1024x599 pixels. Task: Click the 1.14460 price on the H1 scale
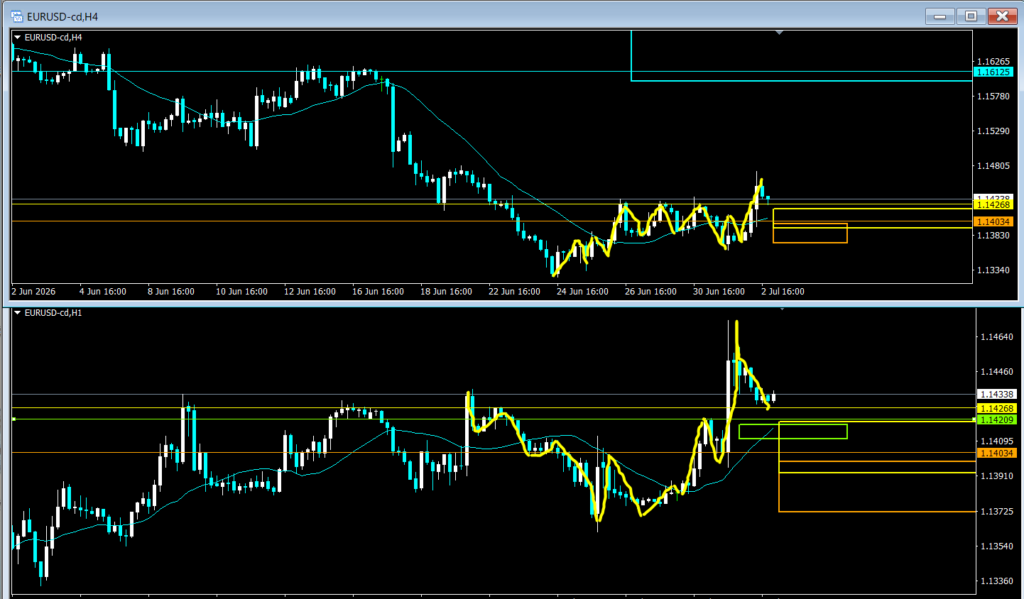pos(997,372)
